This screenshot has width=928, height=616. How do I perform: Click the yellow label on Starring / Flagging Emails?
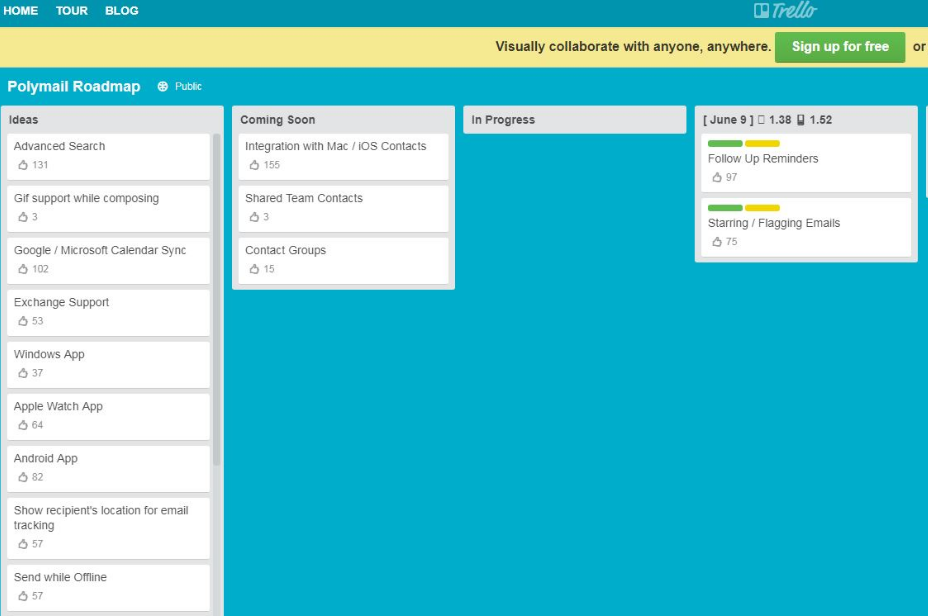pos(762,208)
